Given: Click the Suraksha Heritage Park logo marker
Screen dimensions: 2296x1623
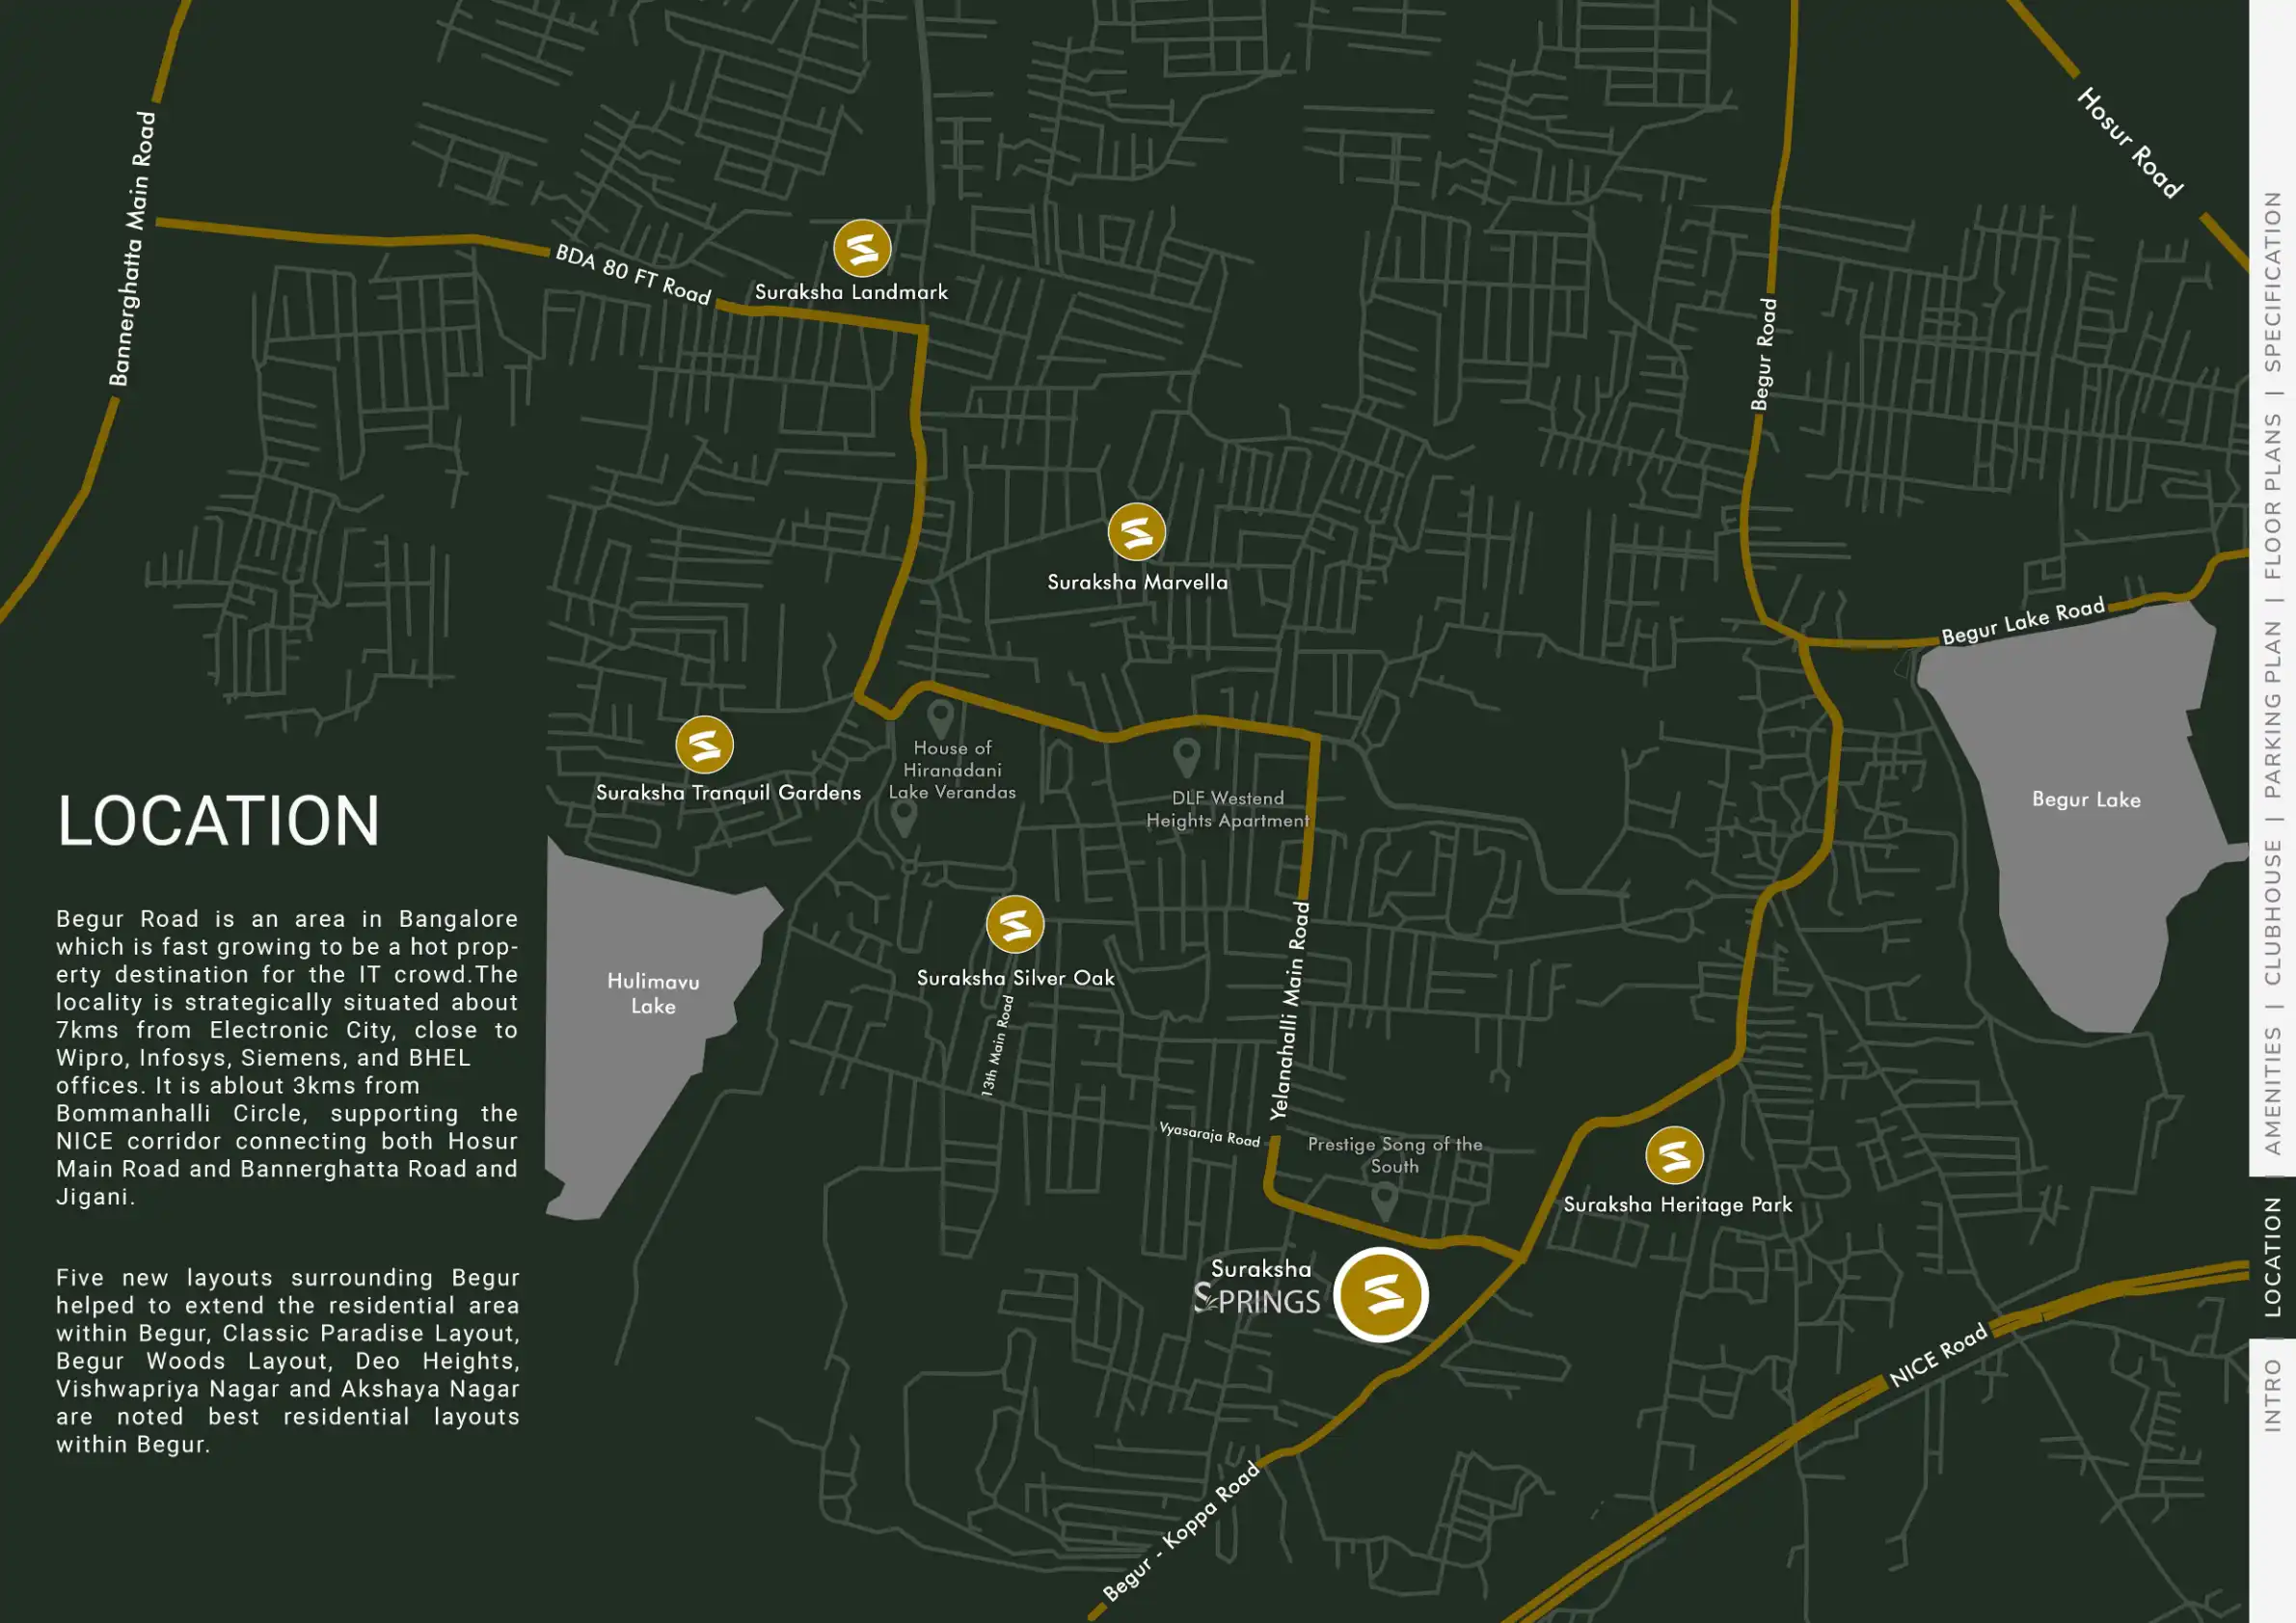Looking at the screenshot, I should pyautogui.click(x=1674, y=1155).
